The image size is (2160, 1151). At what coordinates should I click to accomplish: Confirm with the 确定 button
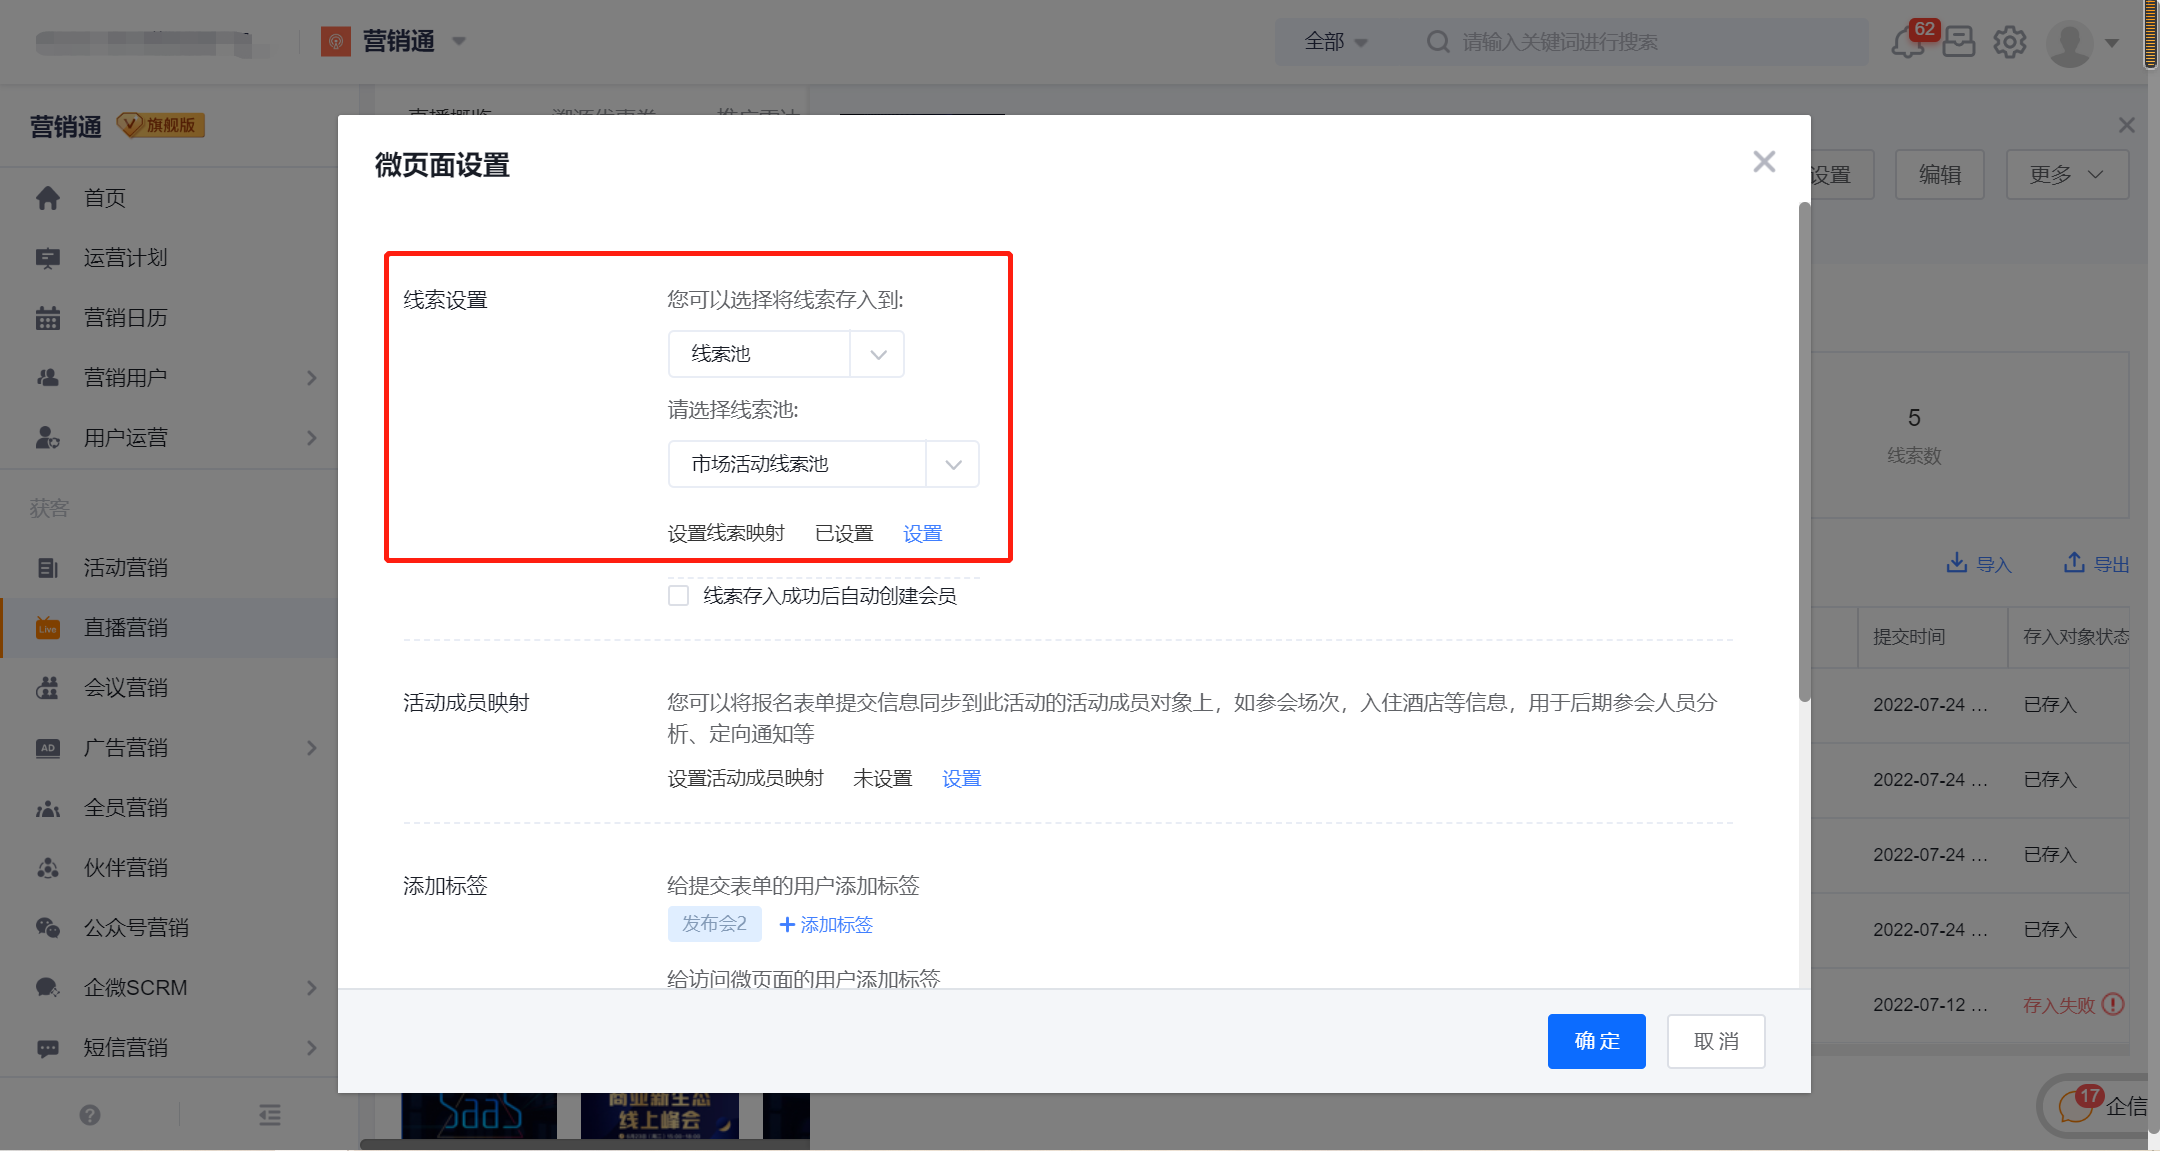[x=1596, y=1041]
